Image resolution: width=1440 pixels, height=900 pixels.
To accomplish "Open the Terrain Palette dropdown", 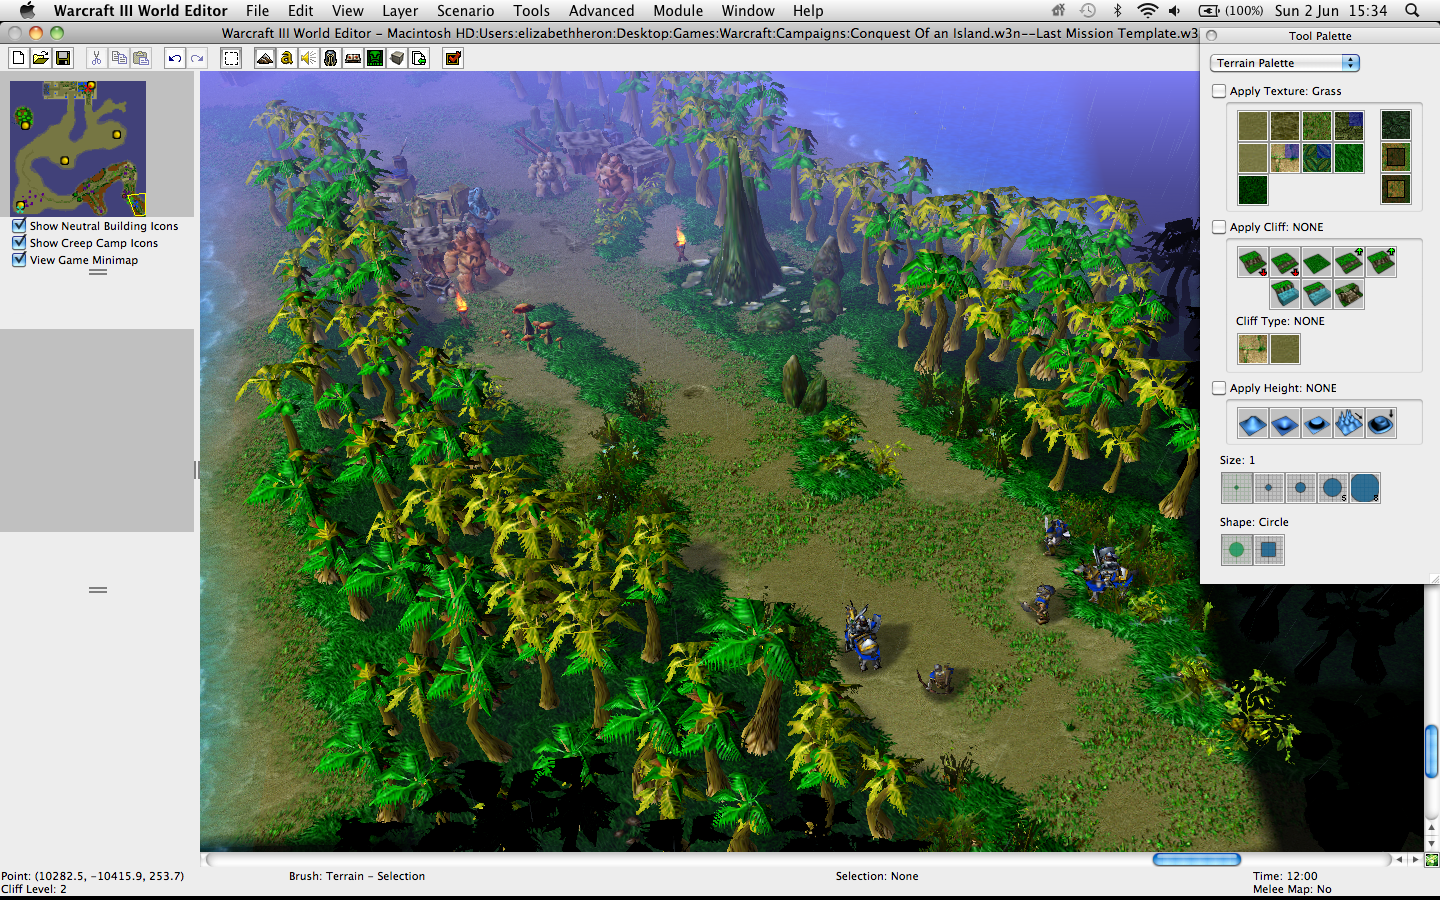I will 1285,63.
